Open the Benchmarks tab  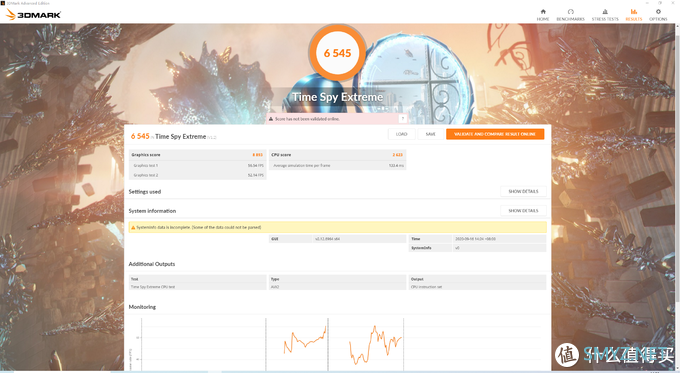pyautogui.click(x=570, y=15)
